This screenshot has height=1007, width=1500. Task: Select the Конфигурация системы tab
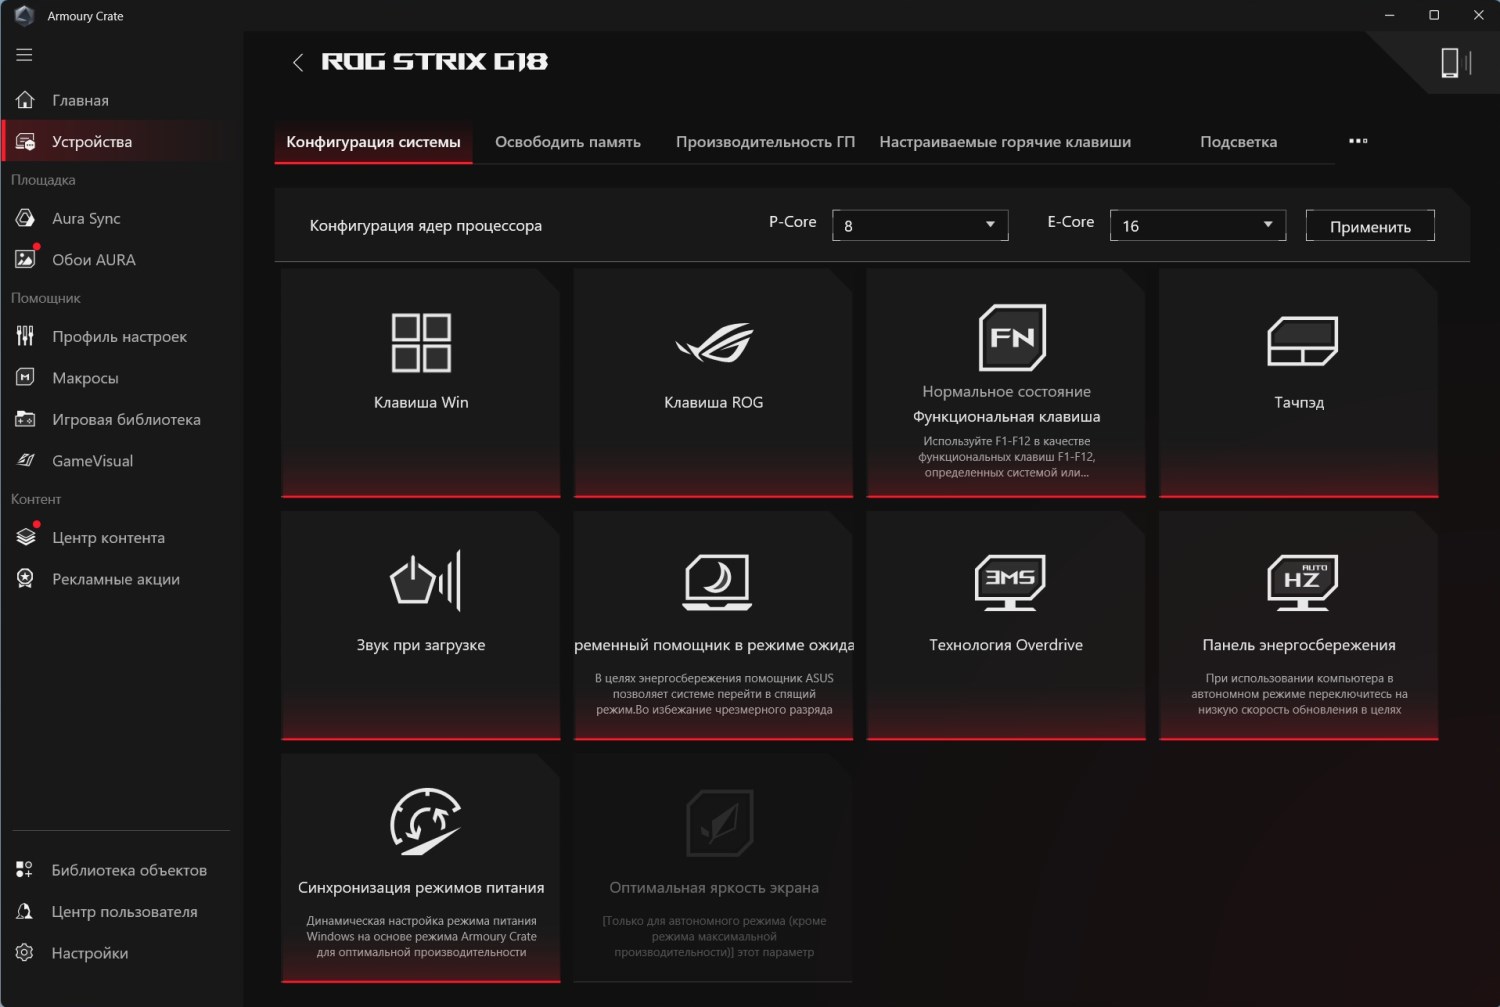[373, 142]
